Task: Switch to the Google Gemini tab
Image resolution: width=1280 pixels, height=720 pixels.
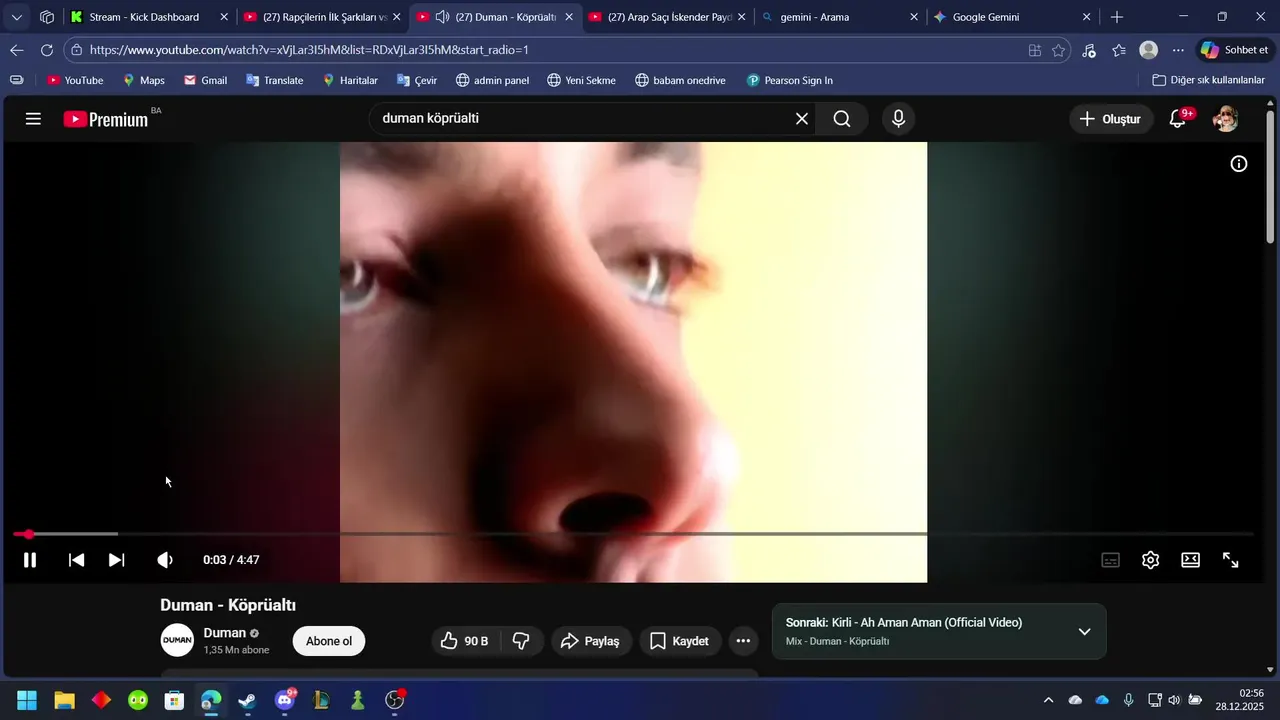Action: 1012,17
